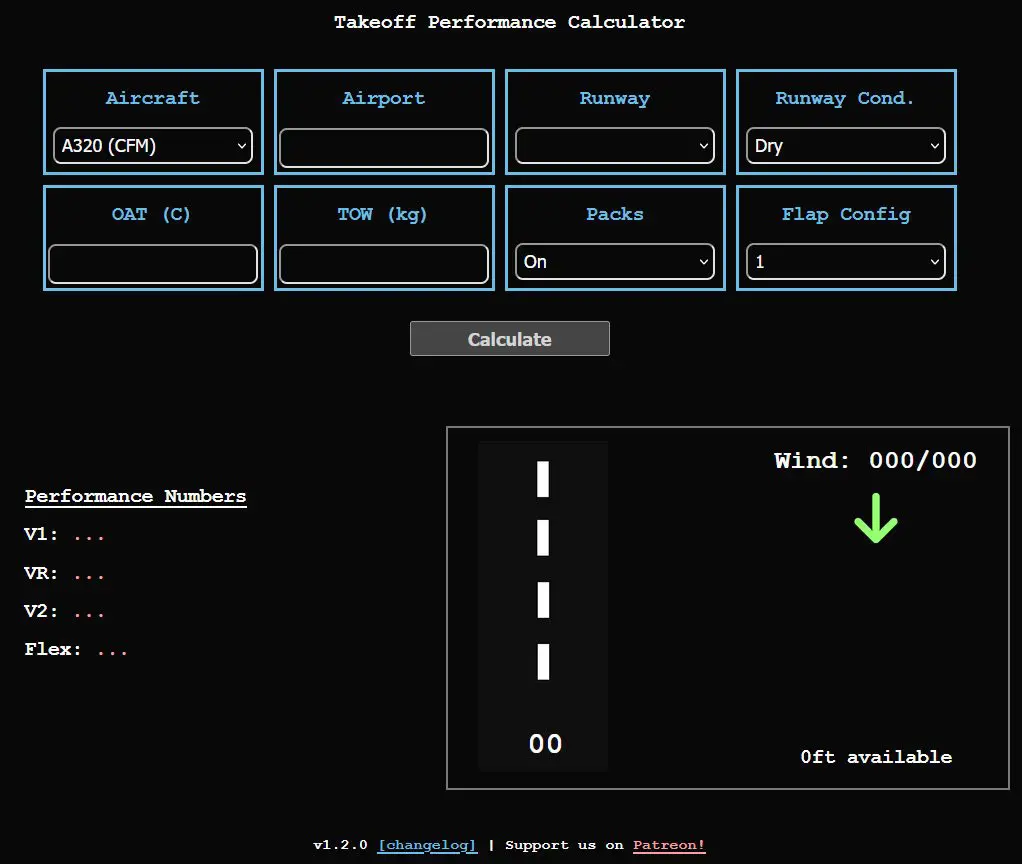Click the runway number 00 label
Screen dimensions: 1022x864
(546, 744)
